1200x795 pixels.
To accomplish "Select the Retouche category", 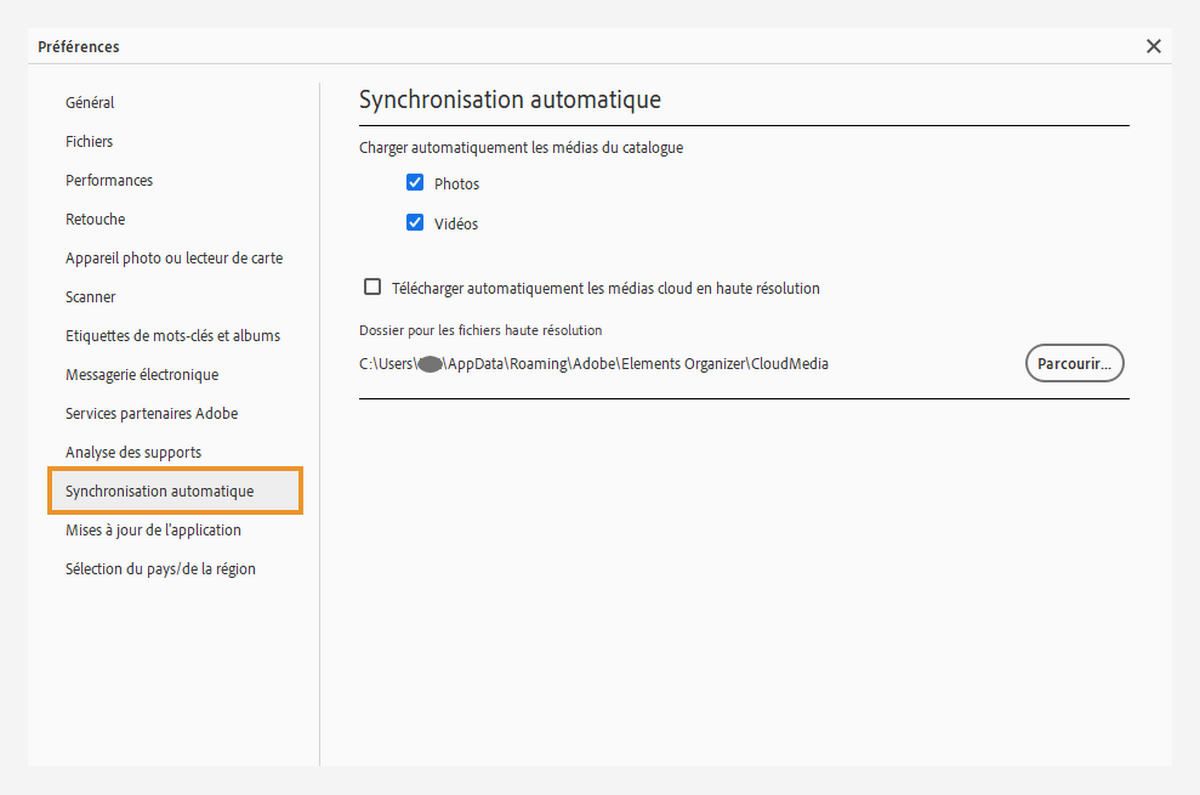I will coord(95,219).
